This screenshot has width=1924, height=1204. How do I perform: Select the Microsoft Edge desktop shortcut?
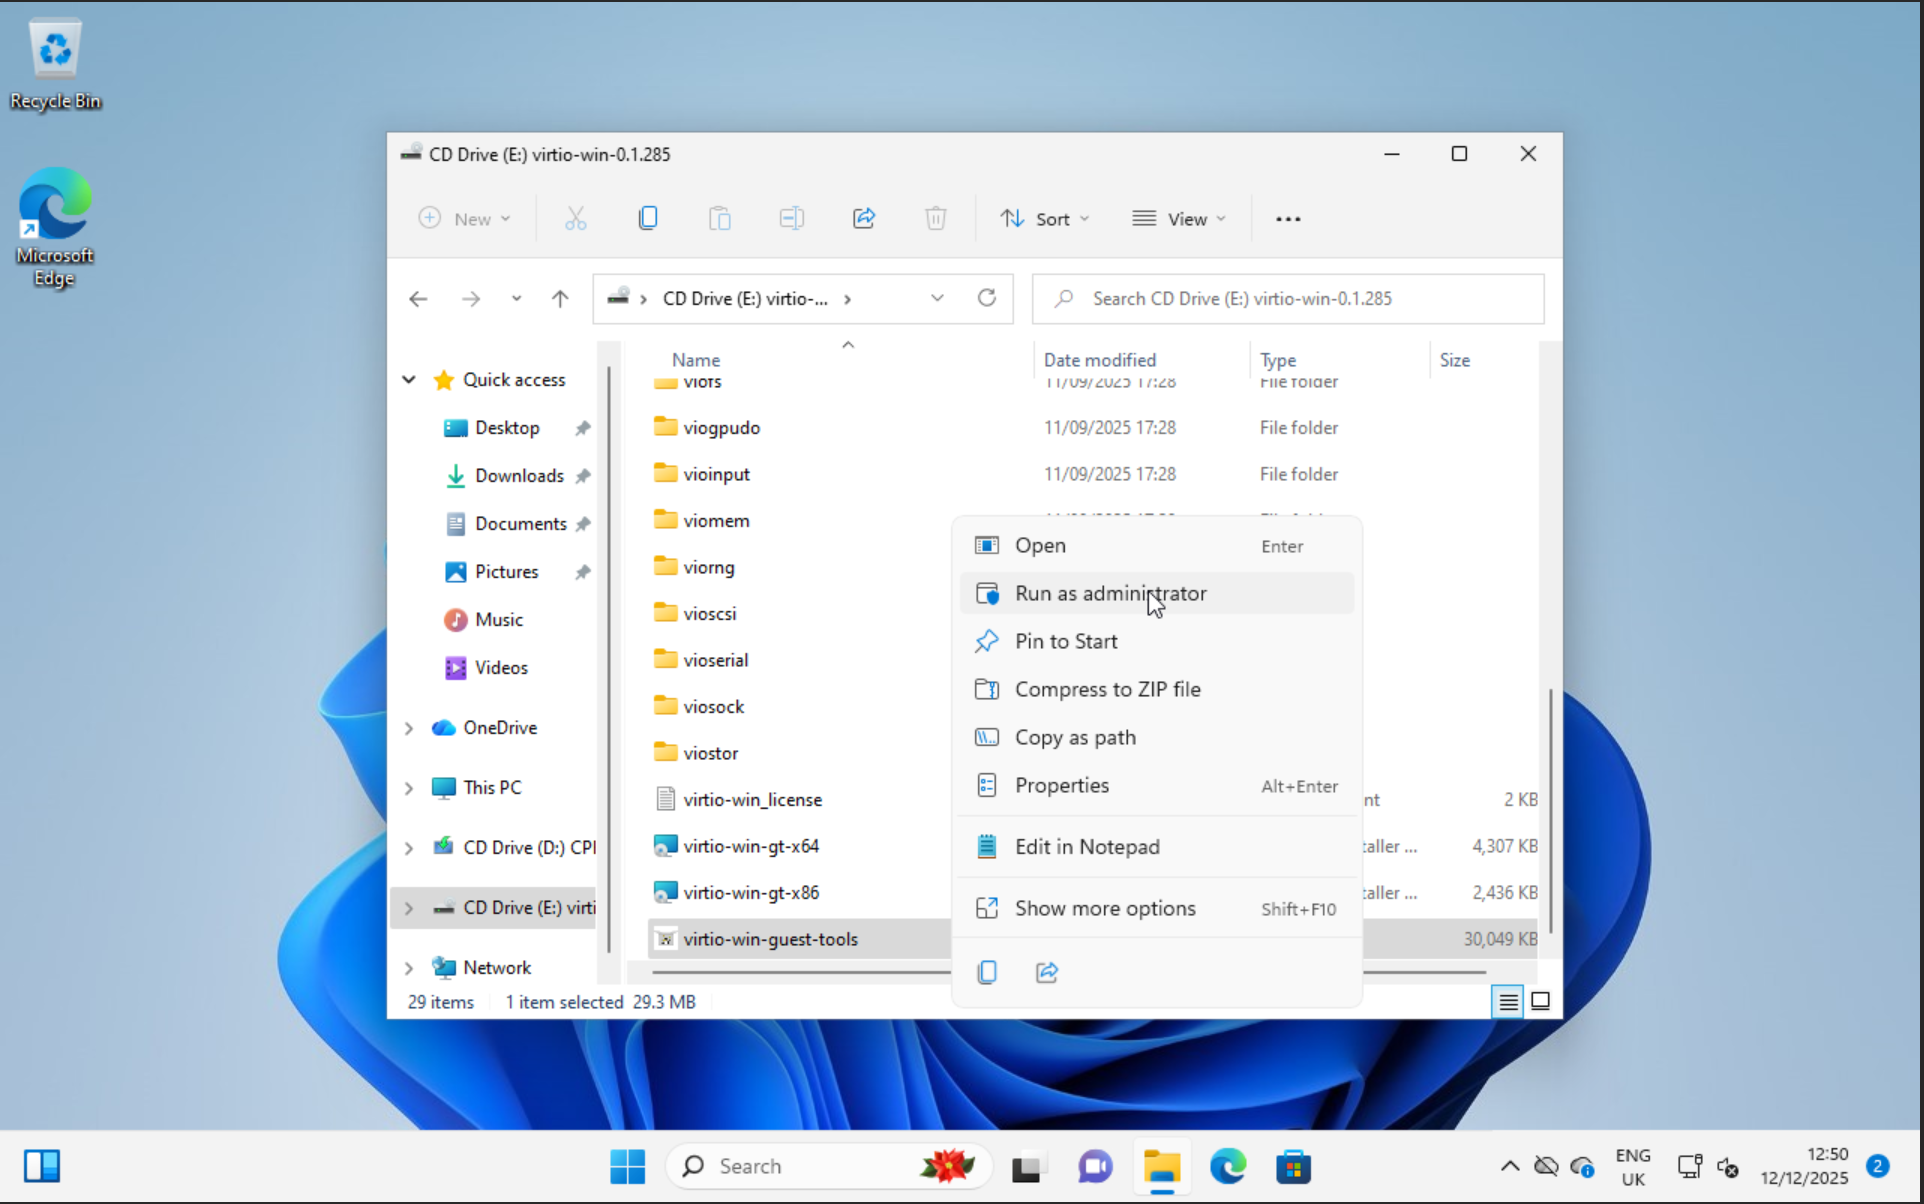[55, 228]
